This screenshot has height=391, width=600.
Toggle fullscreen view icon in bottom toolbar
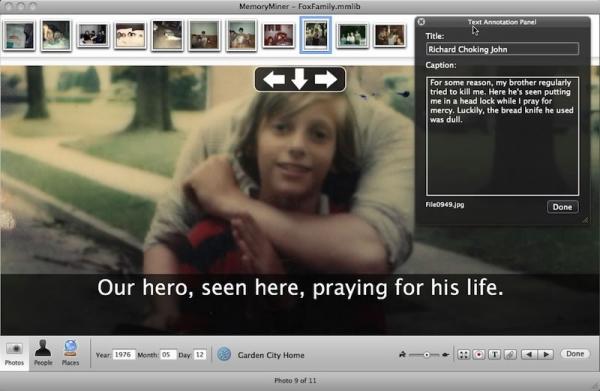(463, 355)
